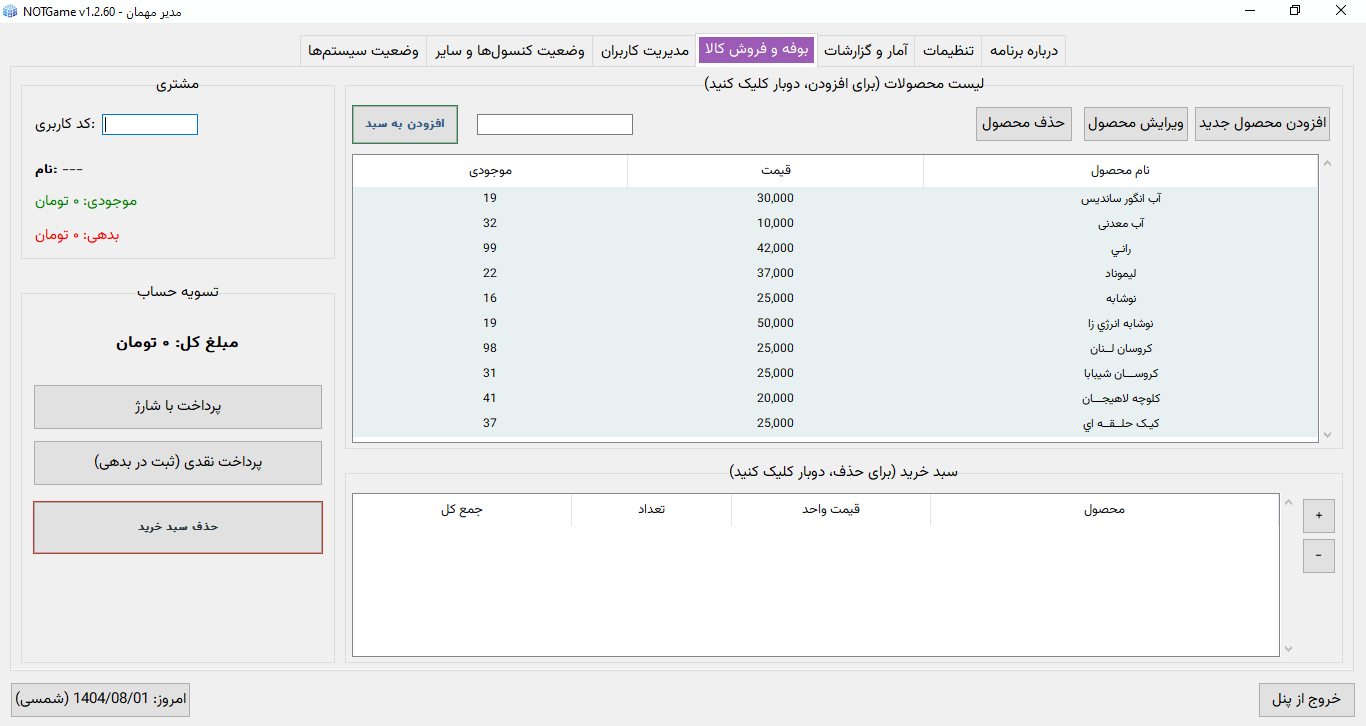Screen dimensions: 1366x726
Task: Select the 'مدیریت کاربران' tab
Action: tap(644, 50)
